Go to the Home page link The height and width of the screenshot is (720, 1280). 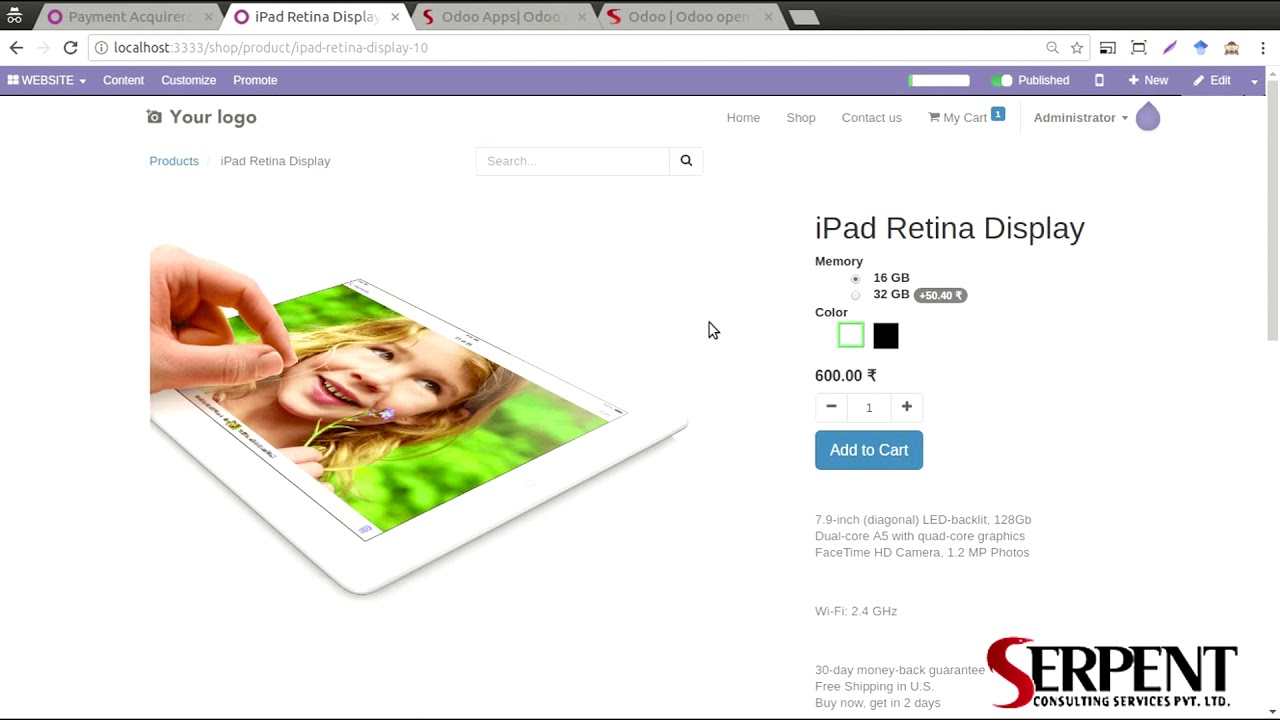click(x=743, y=117)
